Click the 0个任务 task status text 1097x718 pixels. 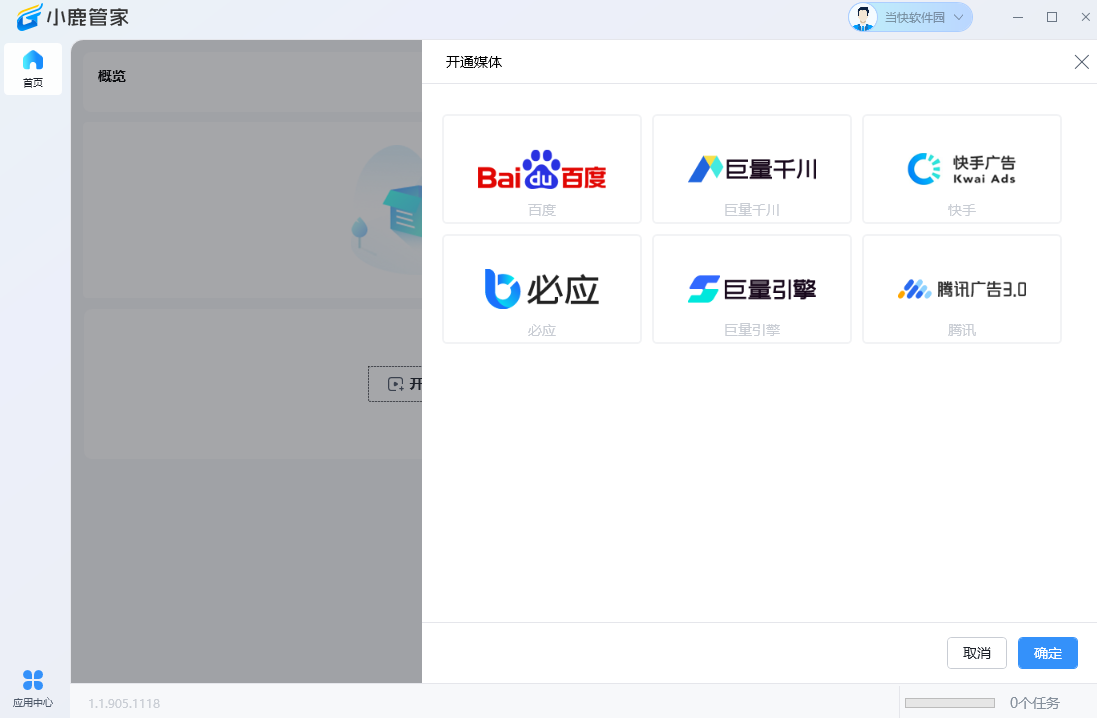(x=1034, y=703)
